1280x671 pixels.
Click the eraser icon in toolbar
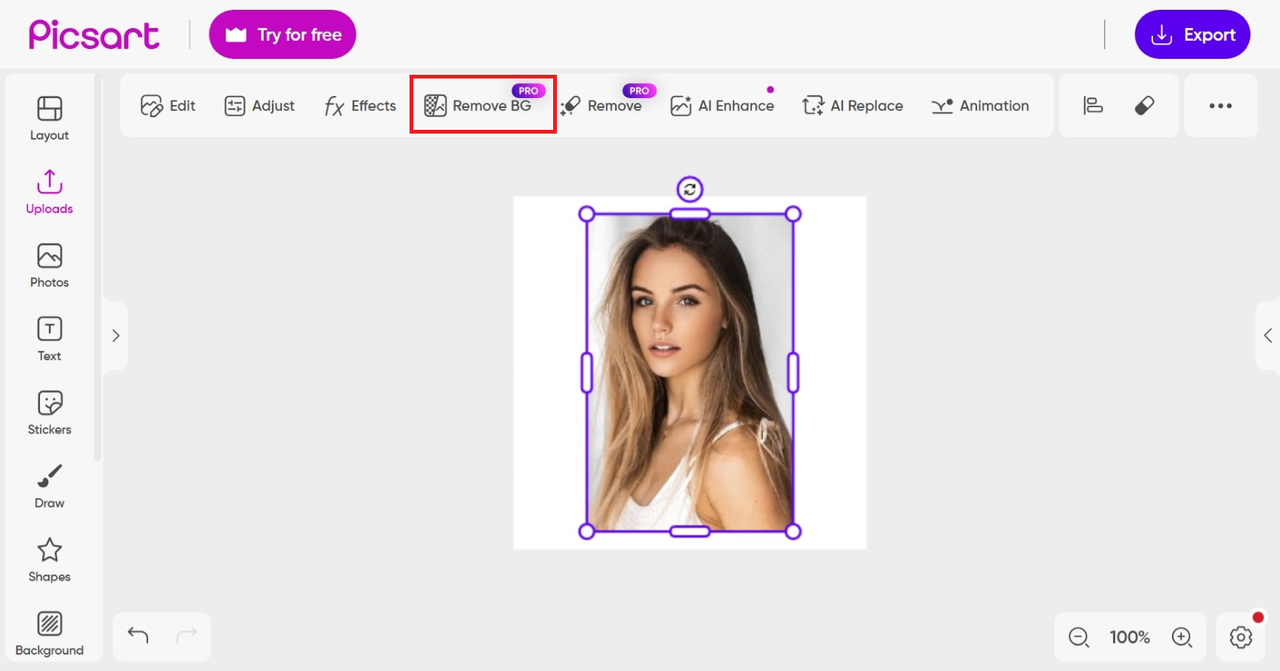(x=1145, y=105)
